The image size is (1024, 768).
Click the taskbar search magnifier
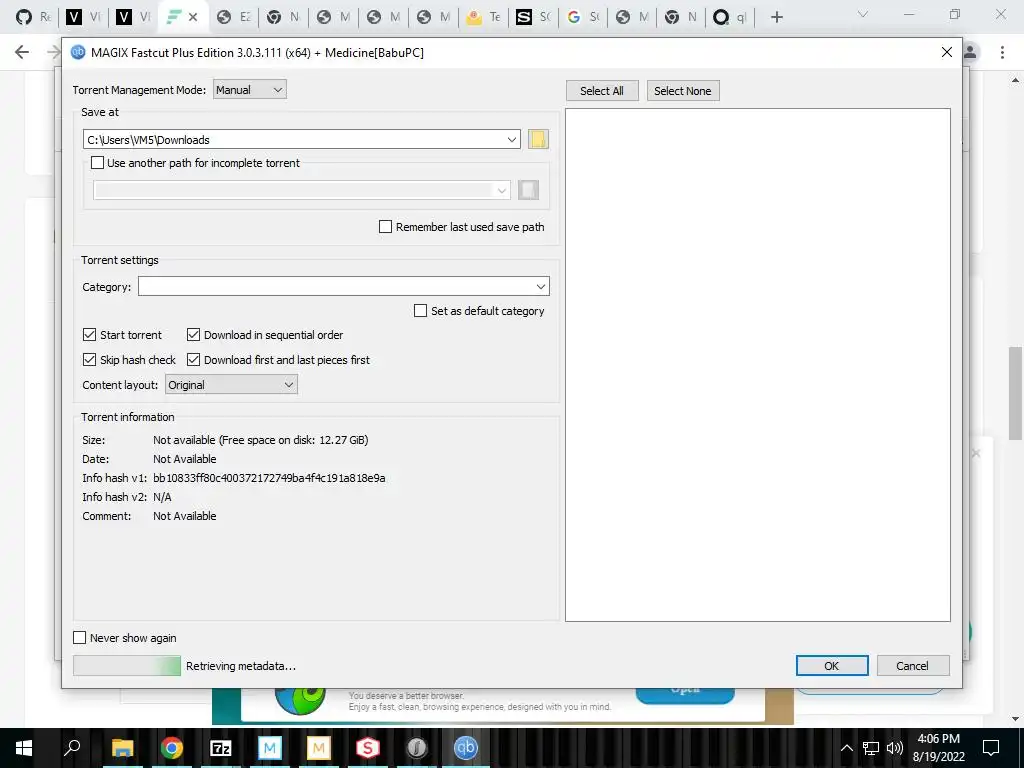(x=72, y=748)
